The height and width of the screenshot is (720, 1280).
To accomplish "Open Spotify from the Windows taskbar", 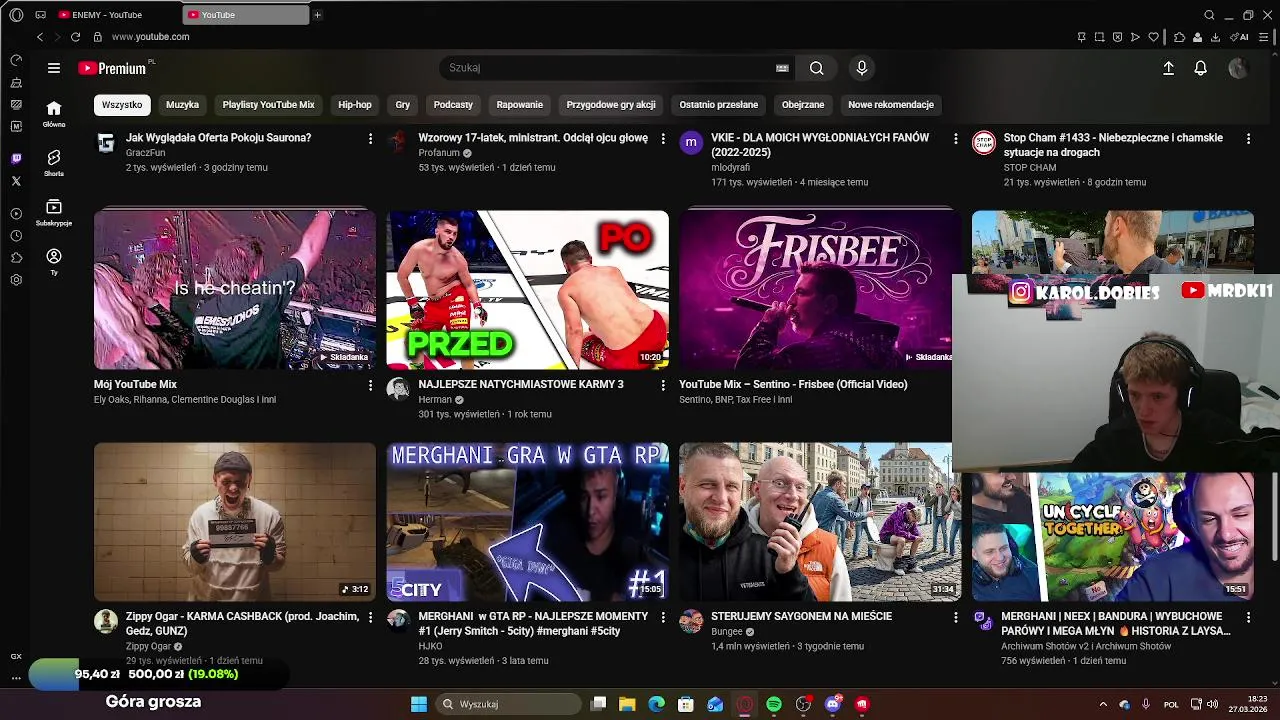I will [774, 704].
